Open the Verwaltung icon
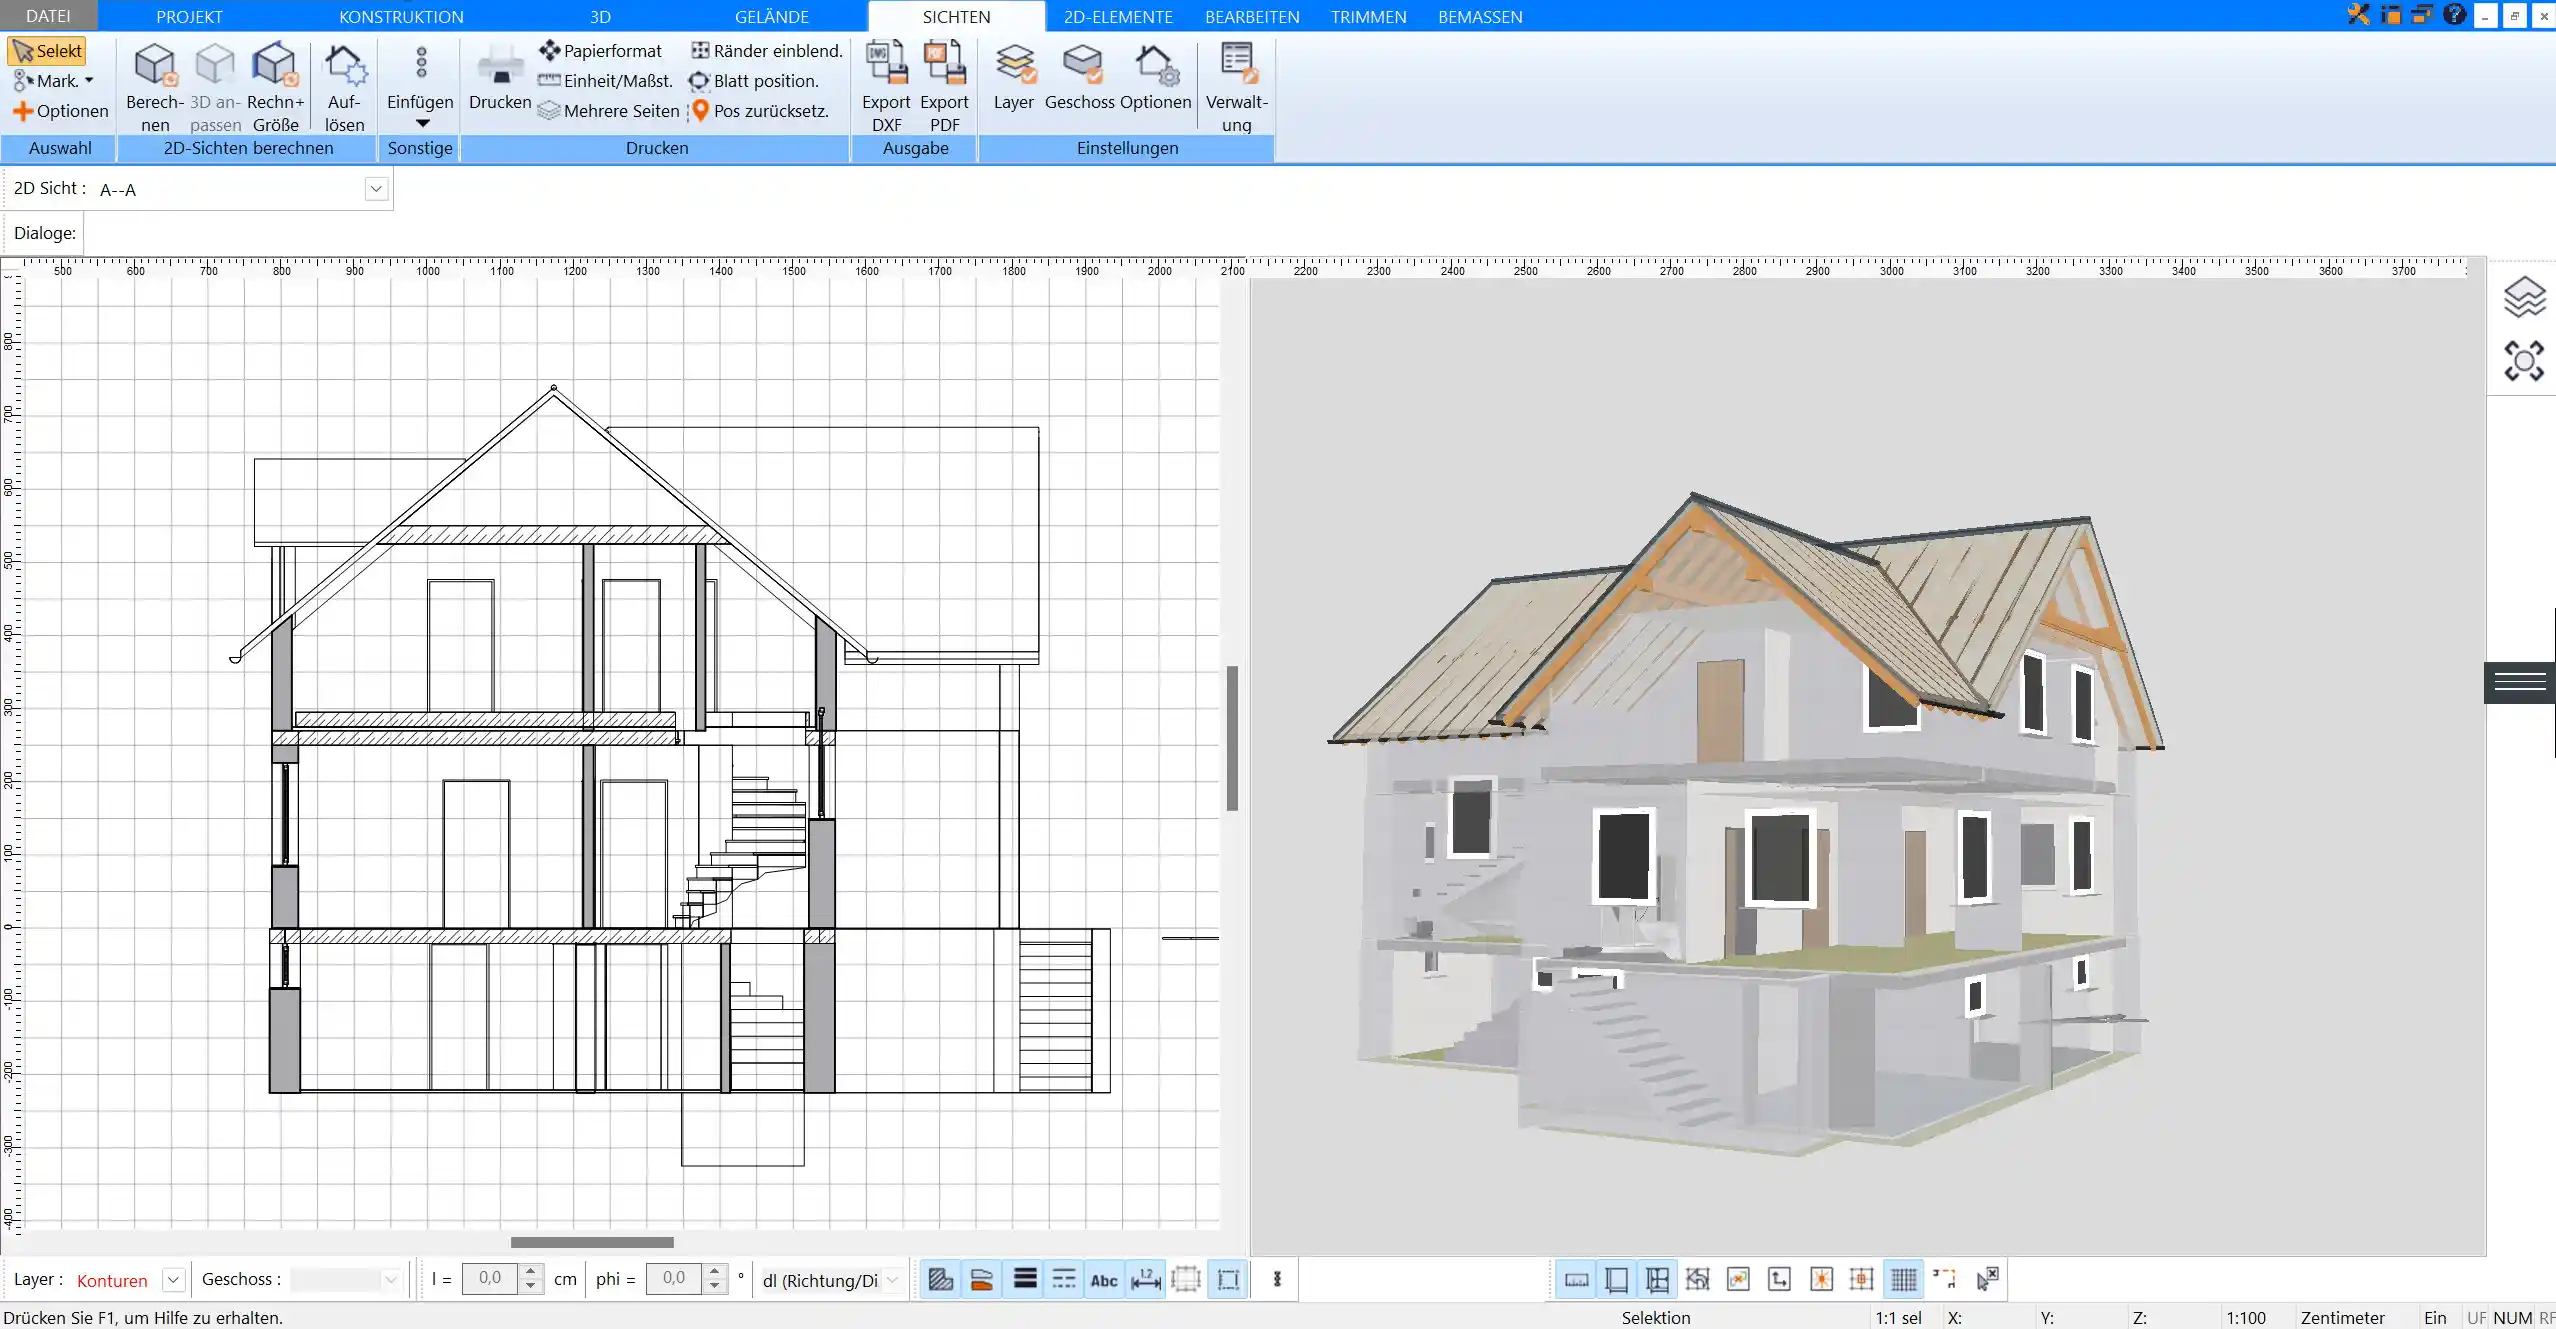2556x1329 pixels. (x=1237, y=63)
